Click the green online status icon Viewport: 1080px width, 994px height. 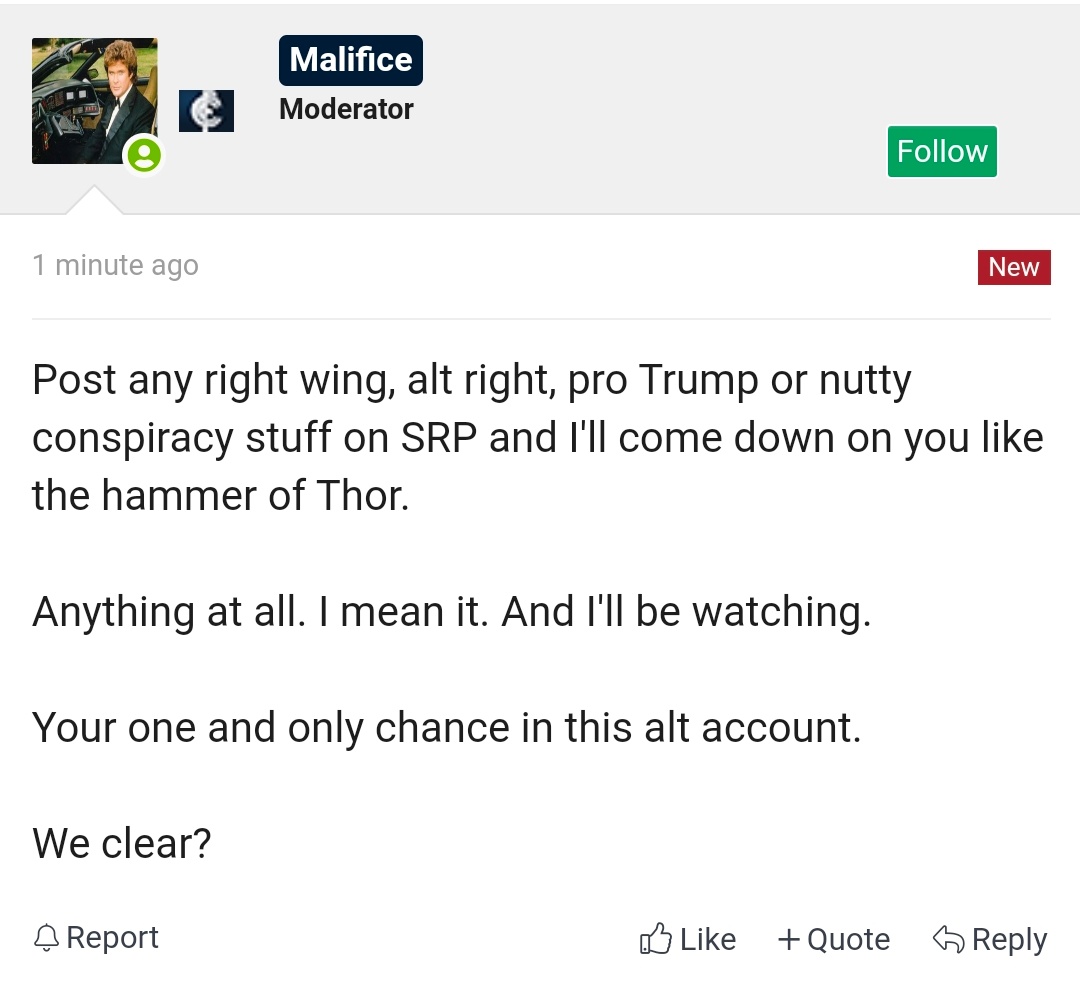tap(143, 155)
